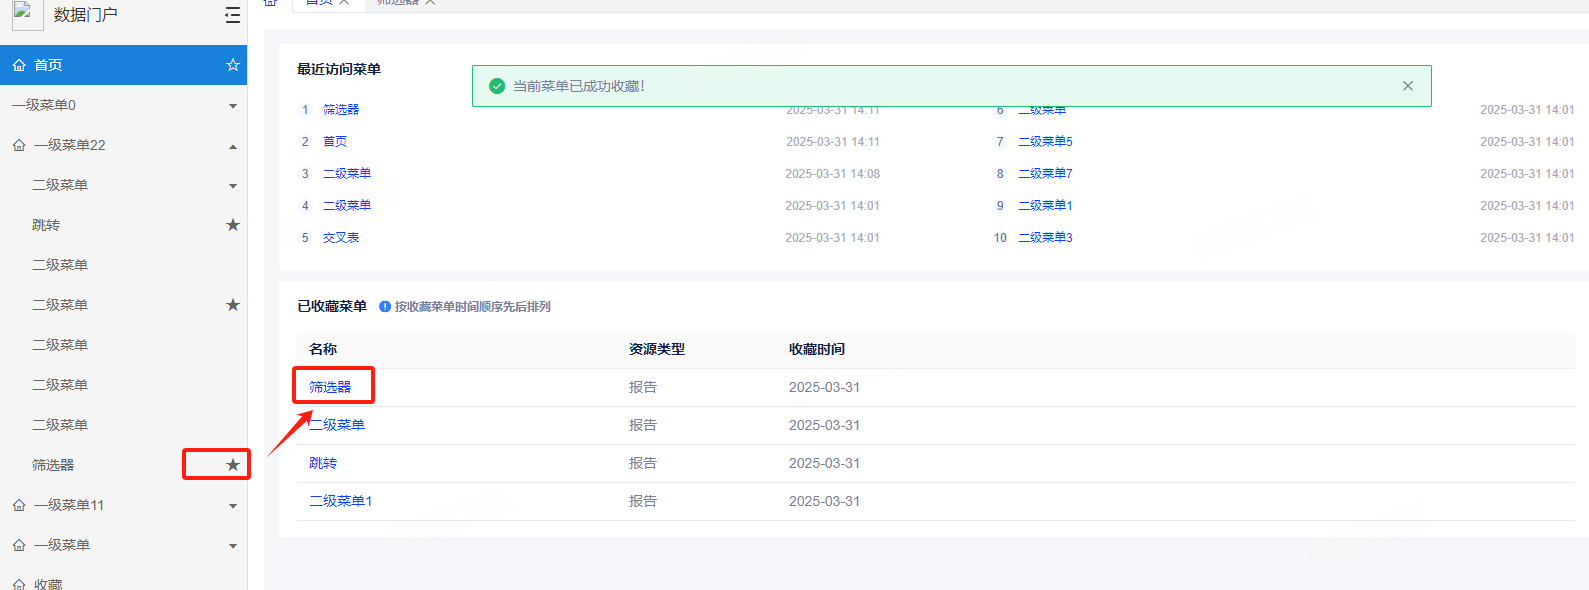Screen dimensions: 1589x590
Task: Collapse the sidebar using the menu fold icon
Action: coord(232,15)
